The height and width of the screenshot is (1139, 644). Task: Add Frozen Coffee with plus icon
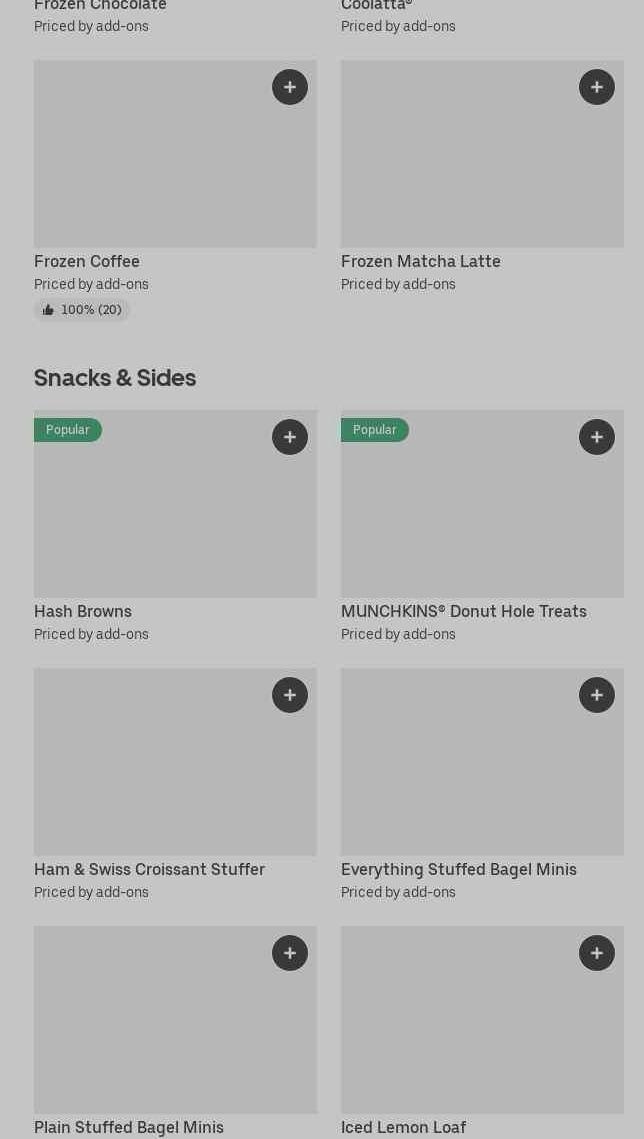[290, 87]
